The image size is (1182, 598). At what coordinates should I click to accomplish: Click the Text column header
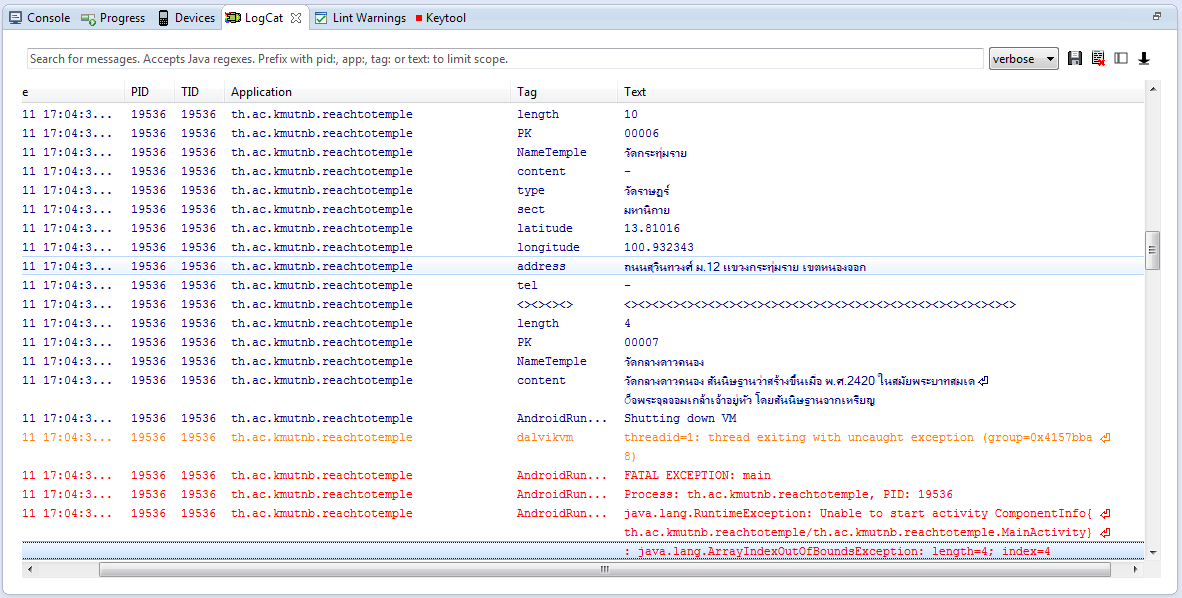(x=635, y=92)
